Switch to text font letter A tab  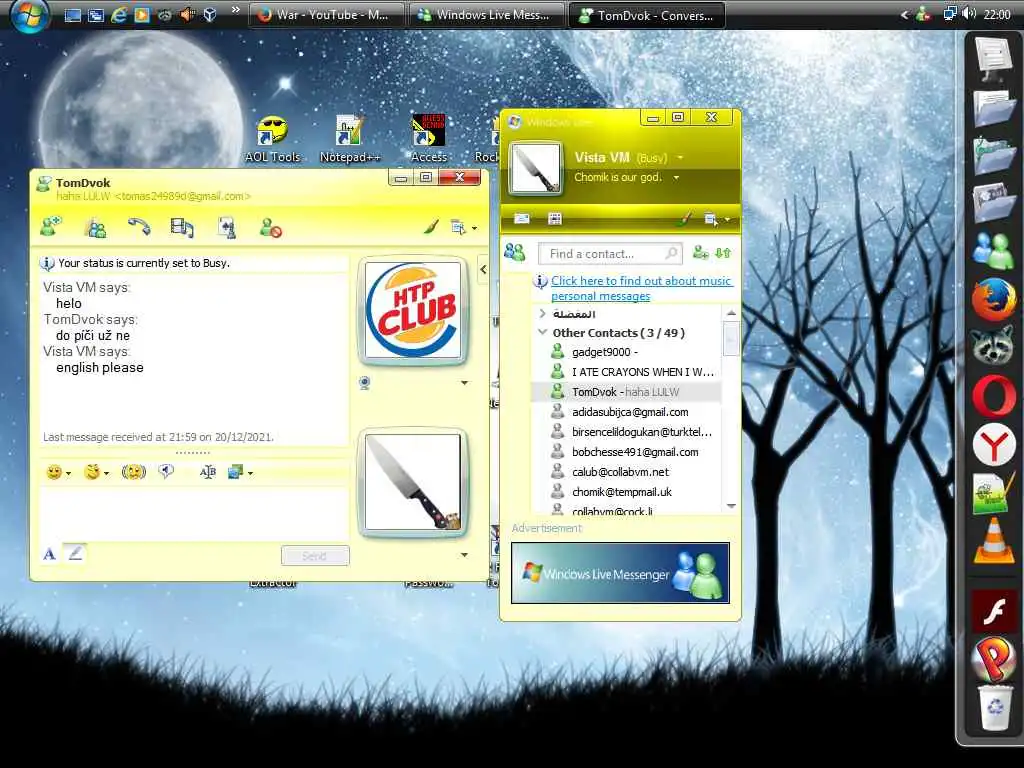click(50, 554)
